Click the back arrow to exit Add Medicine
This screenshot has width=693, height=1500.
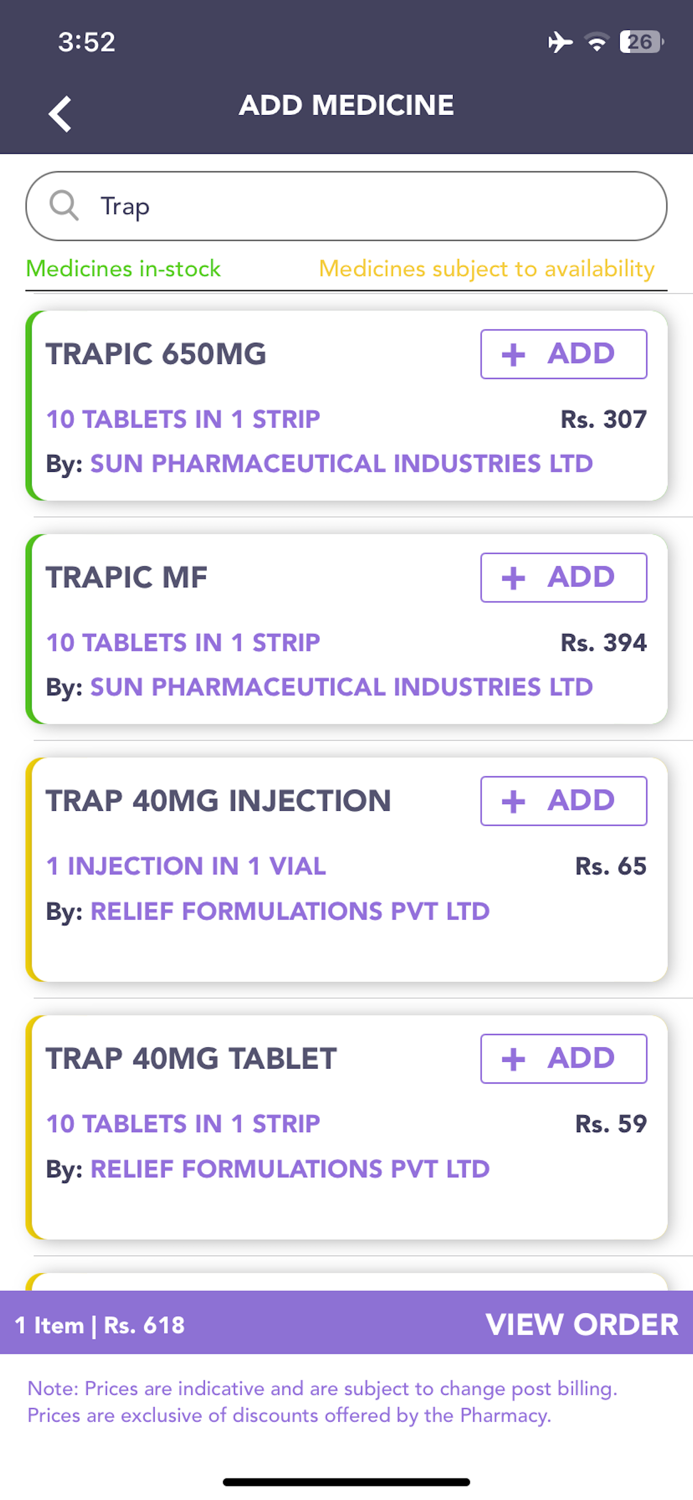59,113
